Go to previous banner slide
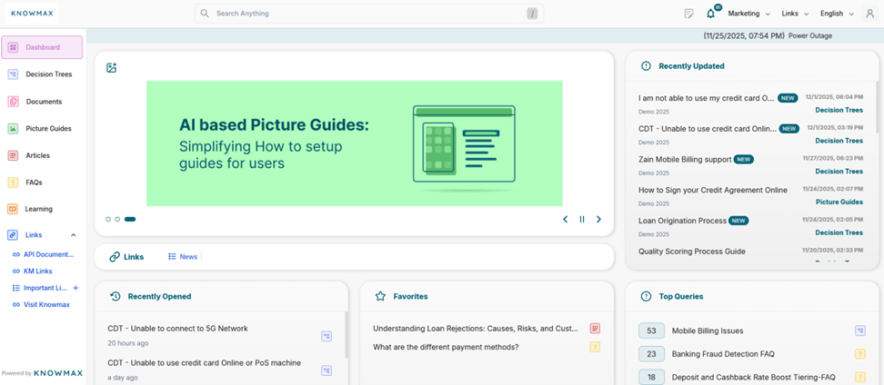This screenshot has height=385, width=884. click(565, 219)
